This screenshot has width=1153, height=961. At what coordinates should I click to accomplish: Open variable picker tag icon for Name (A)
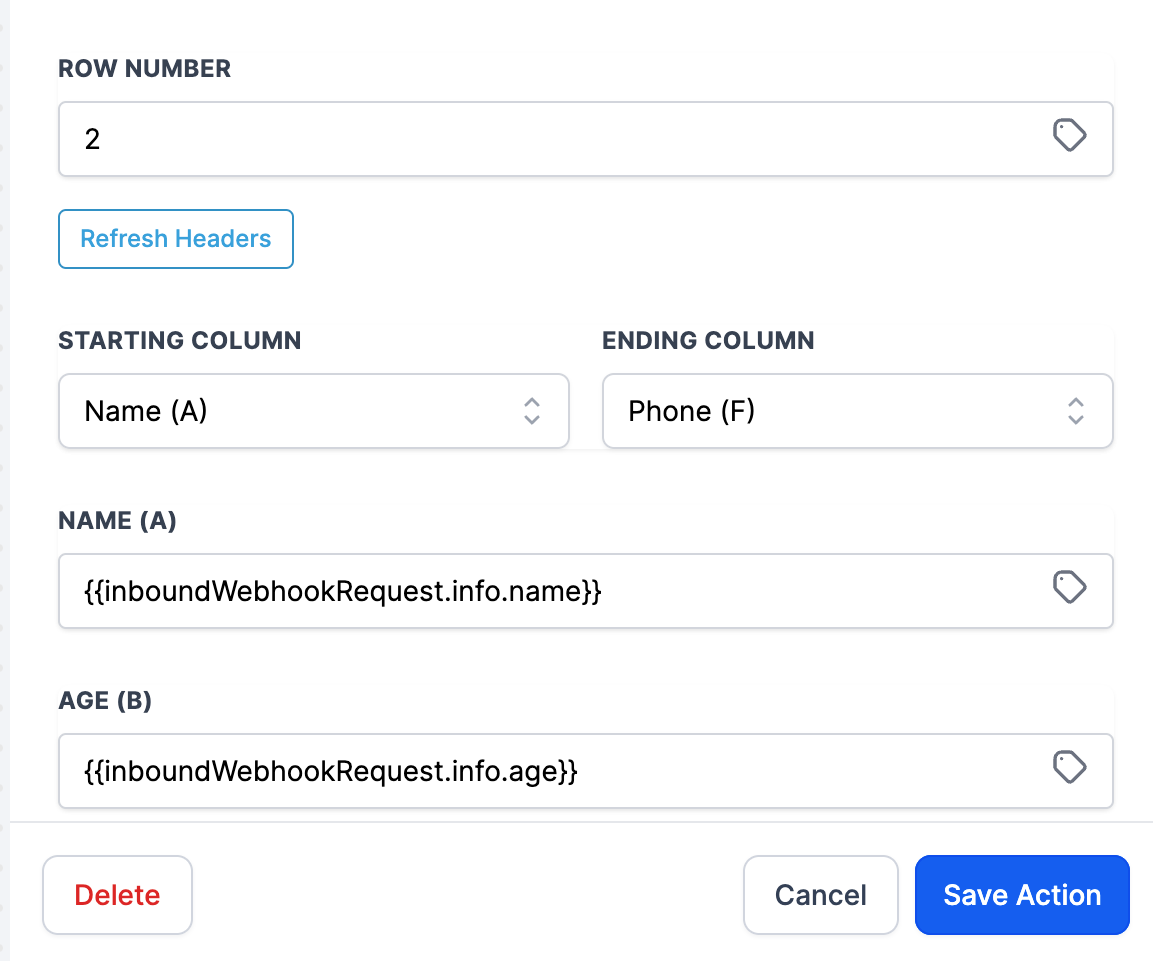tap(1070, 587)
